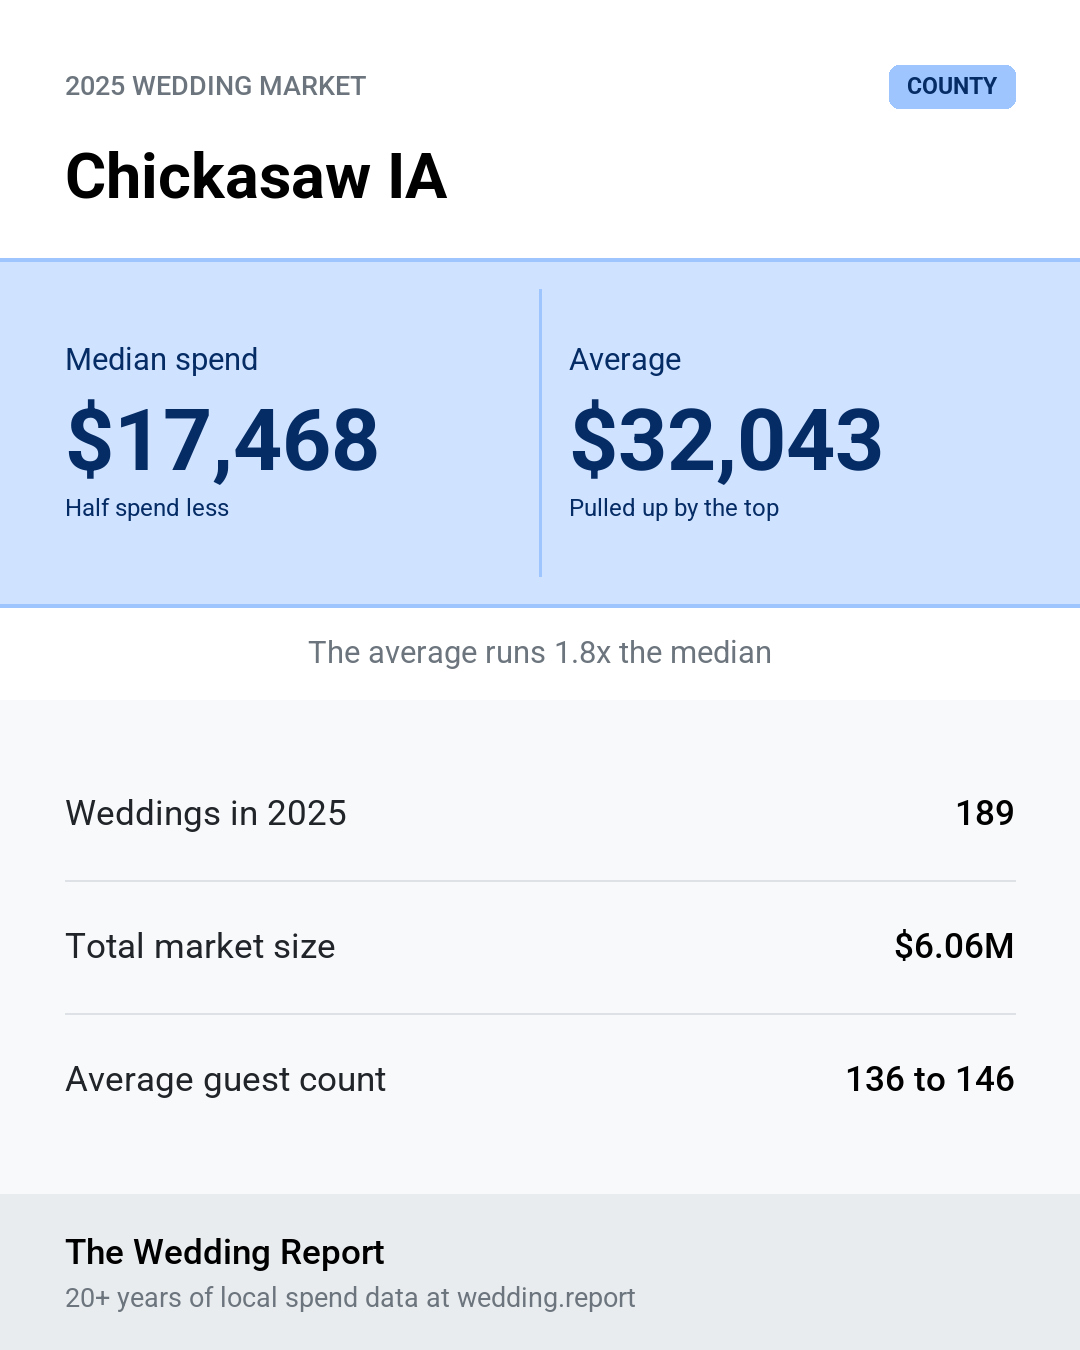
Task: Click the blue median and average panel
Action: point(540,433)
